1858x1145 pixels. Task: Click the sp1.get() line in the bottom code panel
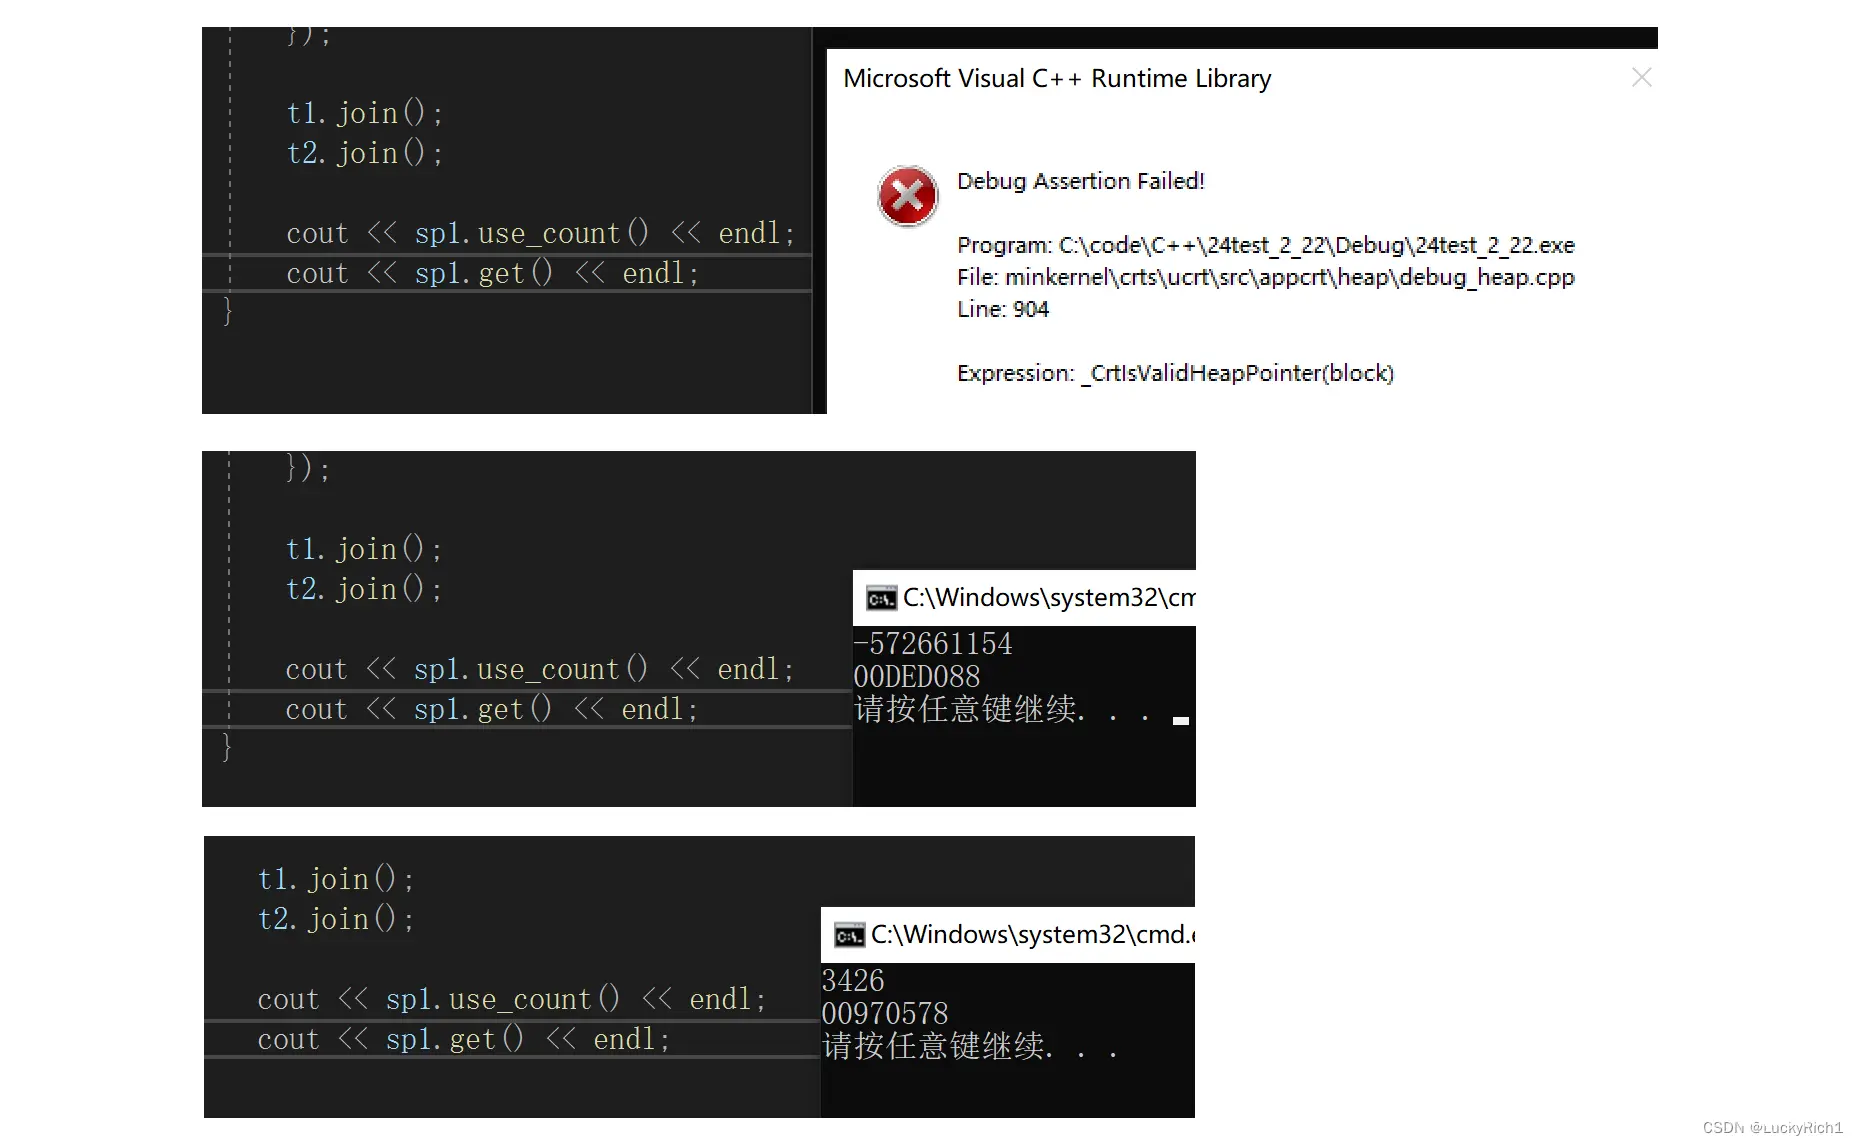tap(463, 1039)
